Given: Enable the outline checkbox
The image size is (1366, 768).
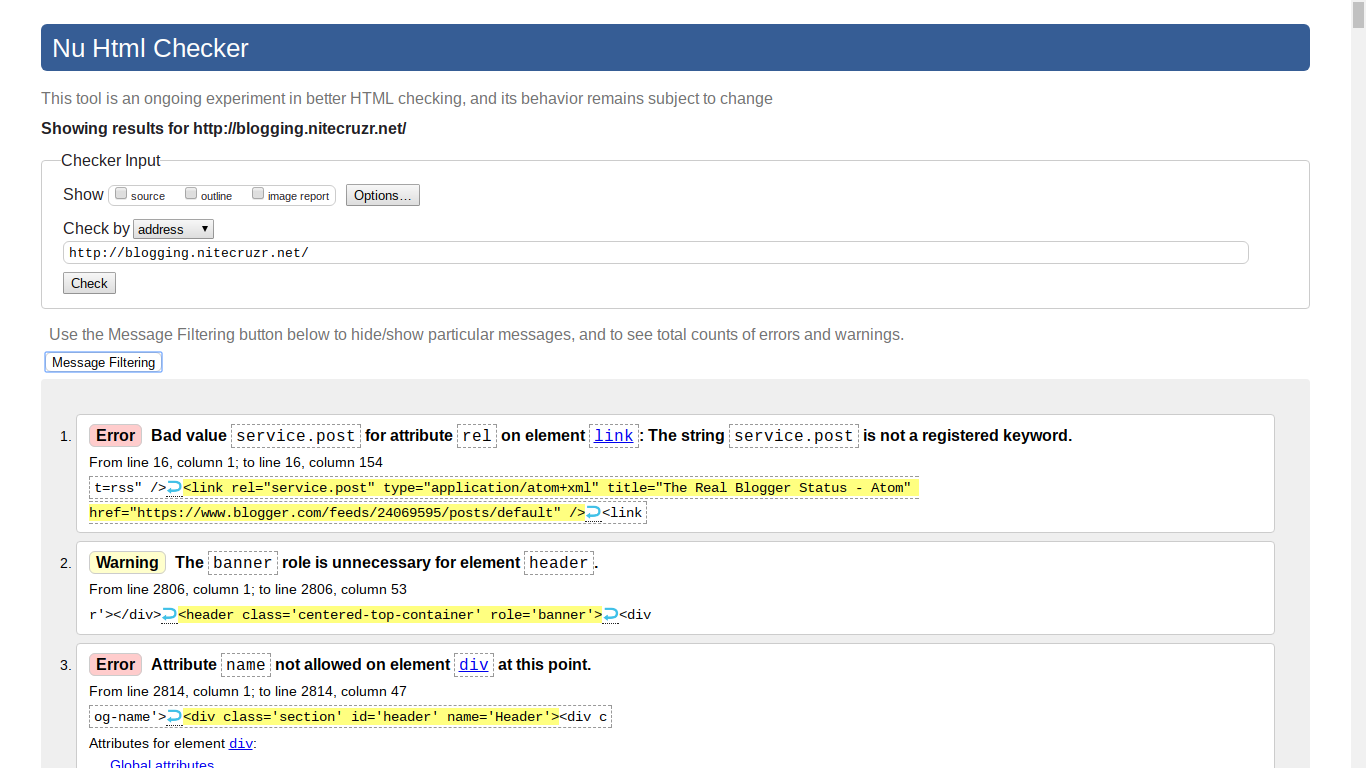Looking at the screenshot, I should click(191, 193).
